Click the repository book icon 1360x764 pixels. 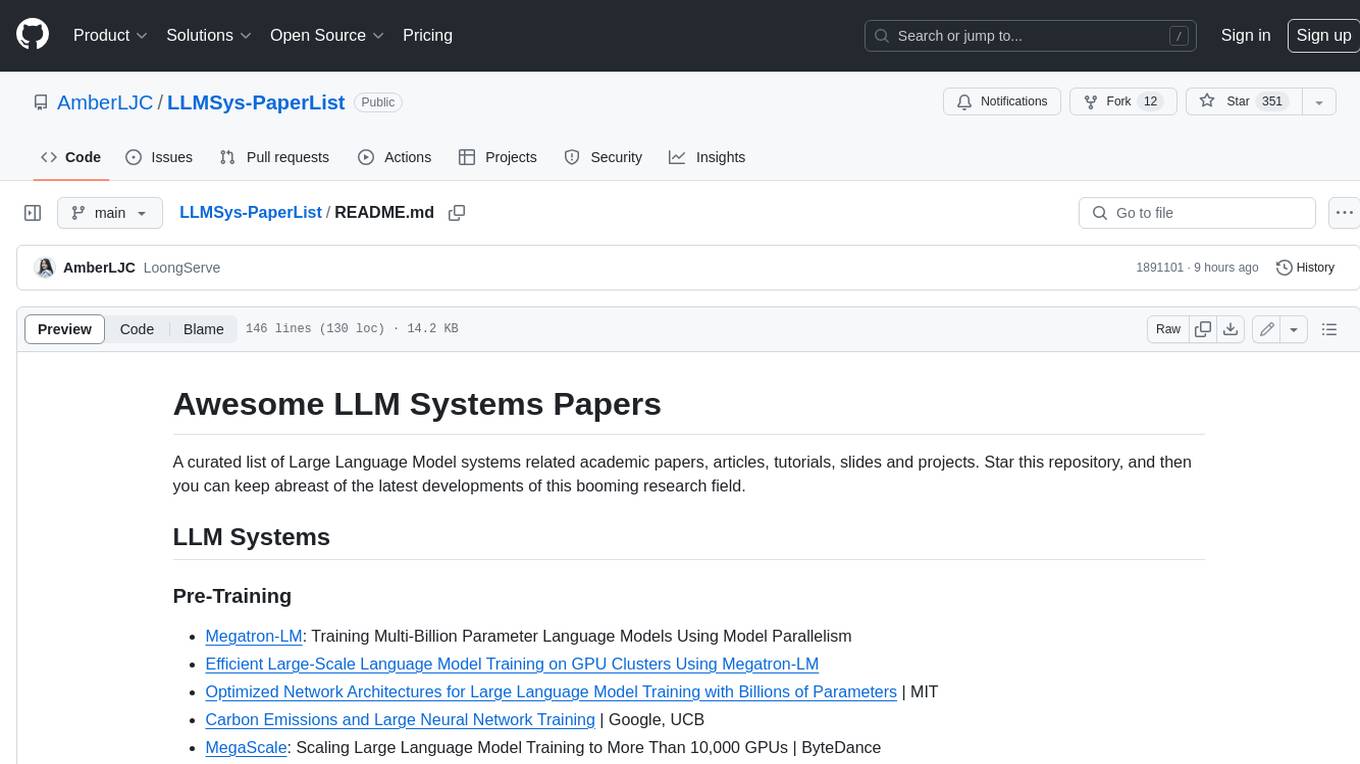tap(41, 102)
